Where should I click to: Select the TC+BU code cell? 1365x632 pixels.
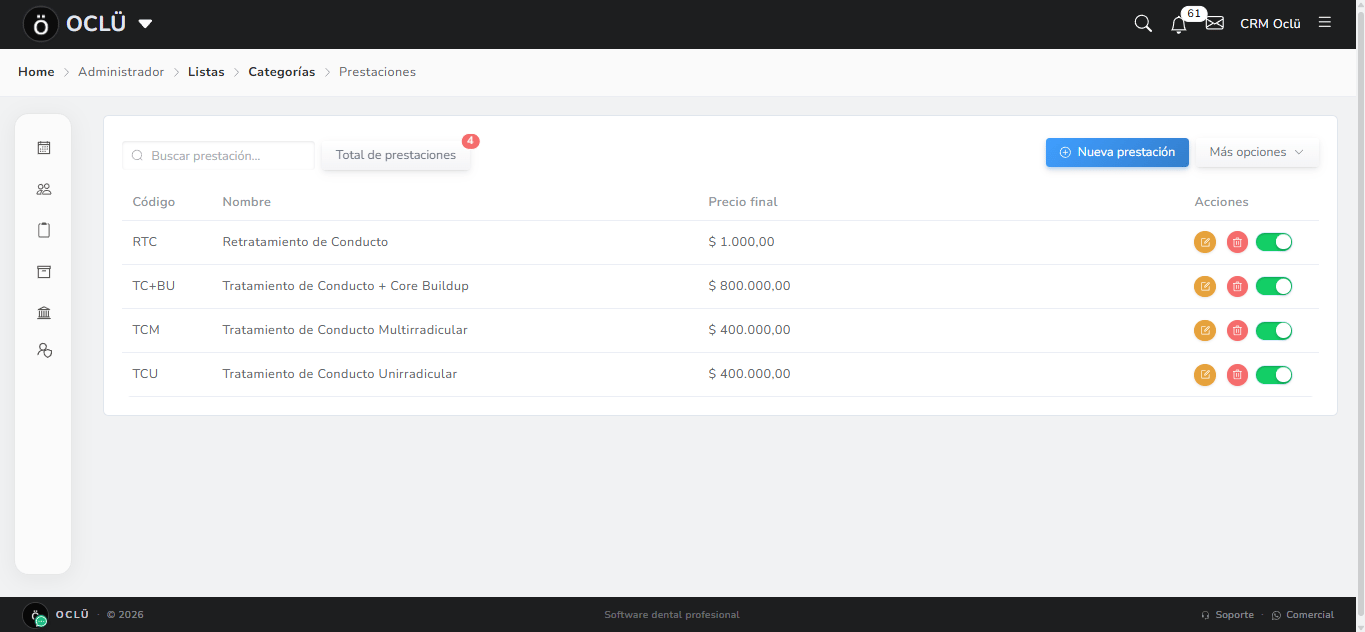pyautogui.click(x=154, y=286)
